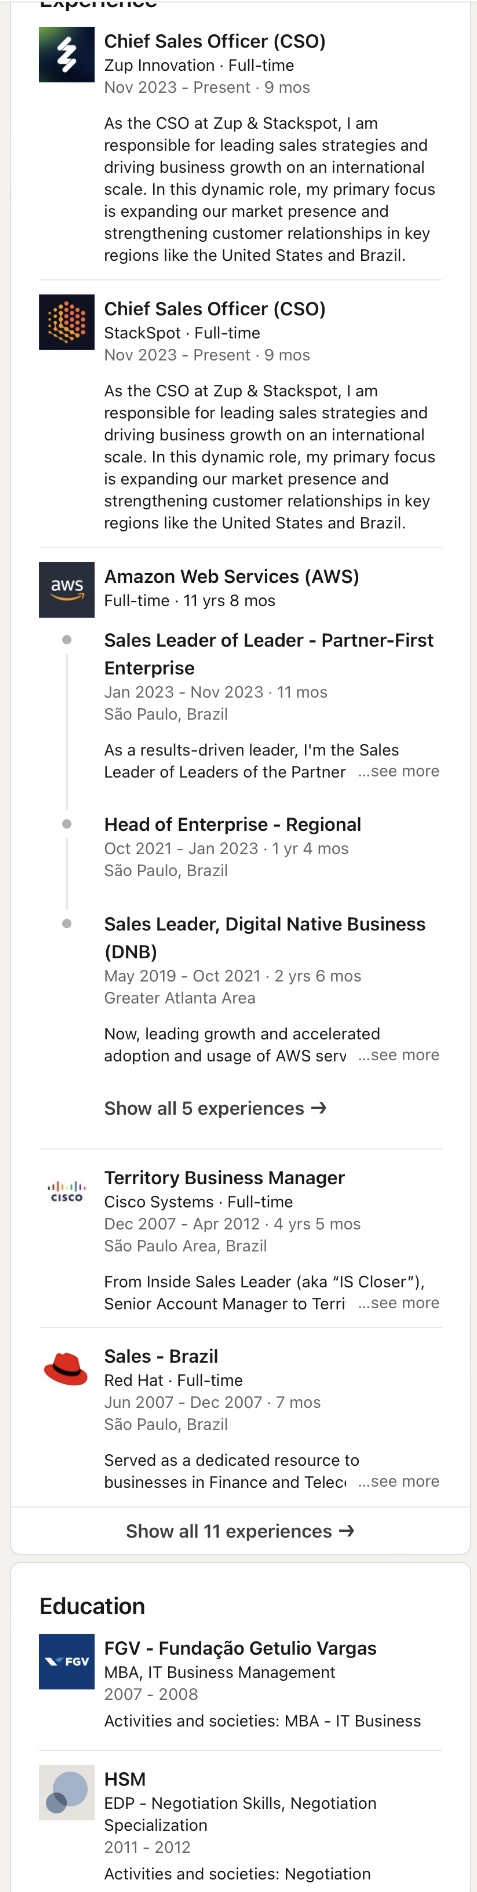This screenshot has height=1892, width=477.
Task: Click the Amazon Web Services logo
Action: click(x=66, y=590)
